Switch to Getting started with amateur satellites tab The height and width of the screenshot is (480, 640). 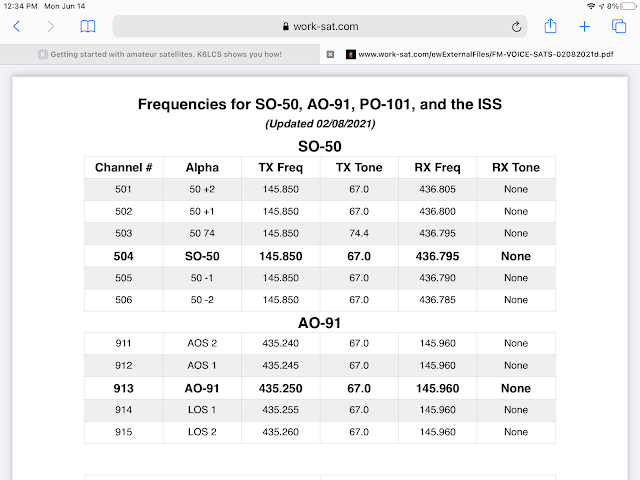coord(160,54)
